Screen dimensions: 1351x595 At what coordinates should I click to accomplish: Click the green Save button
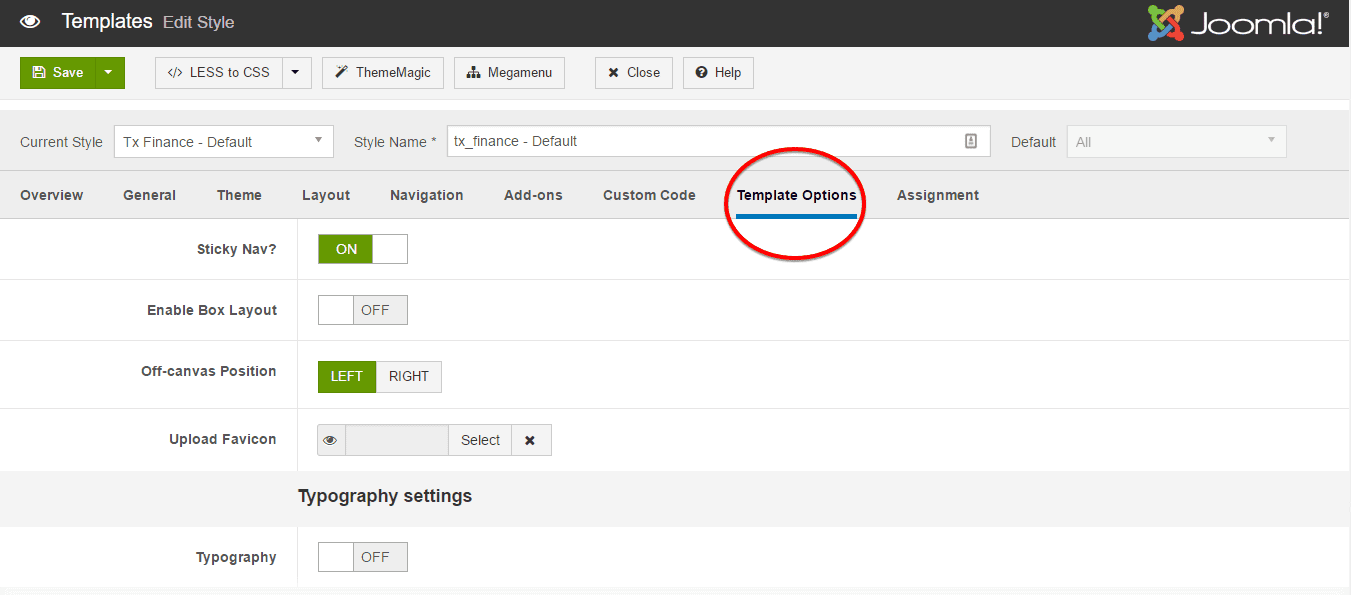58,72
